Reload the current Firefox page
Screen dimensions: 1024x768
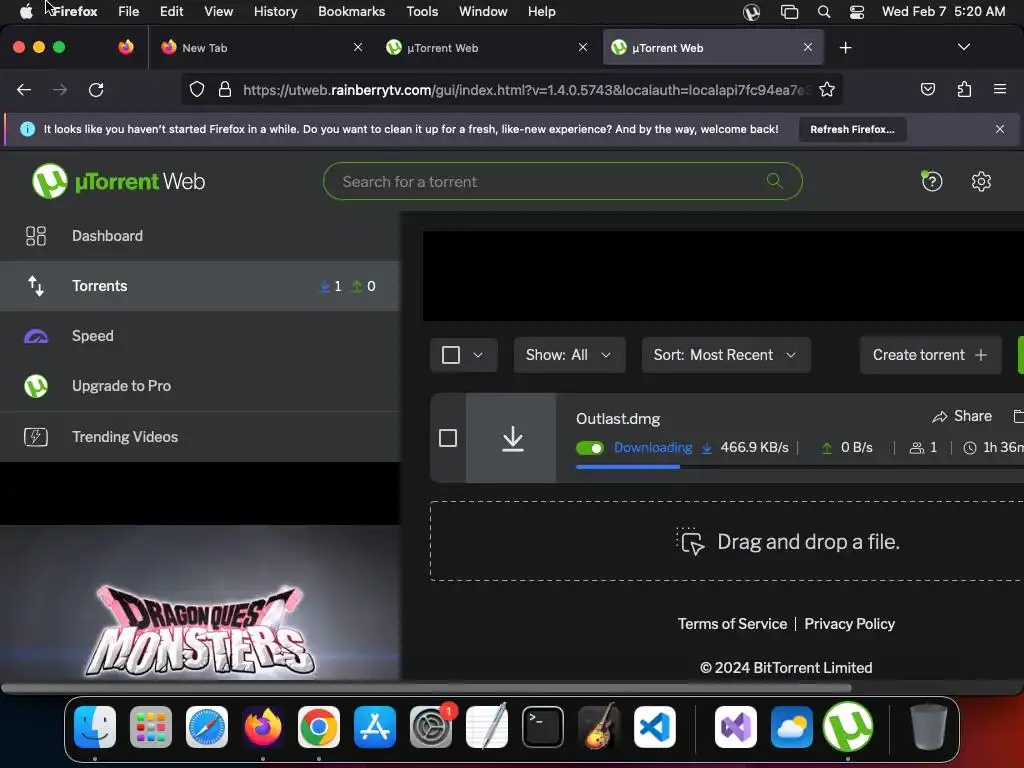click(96, 89)
